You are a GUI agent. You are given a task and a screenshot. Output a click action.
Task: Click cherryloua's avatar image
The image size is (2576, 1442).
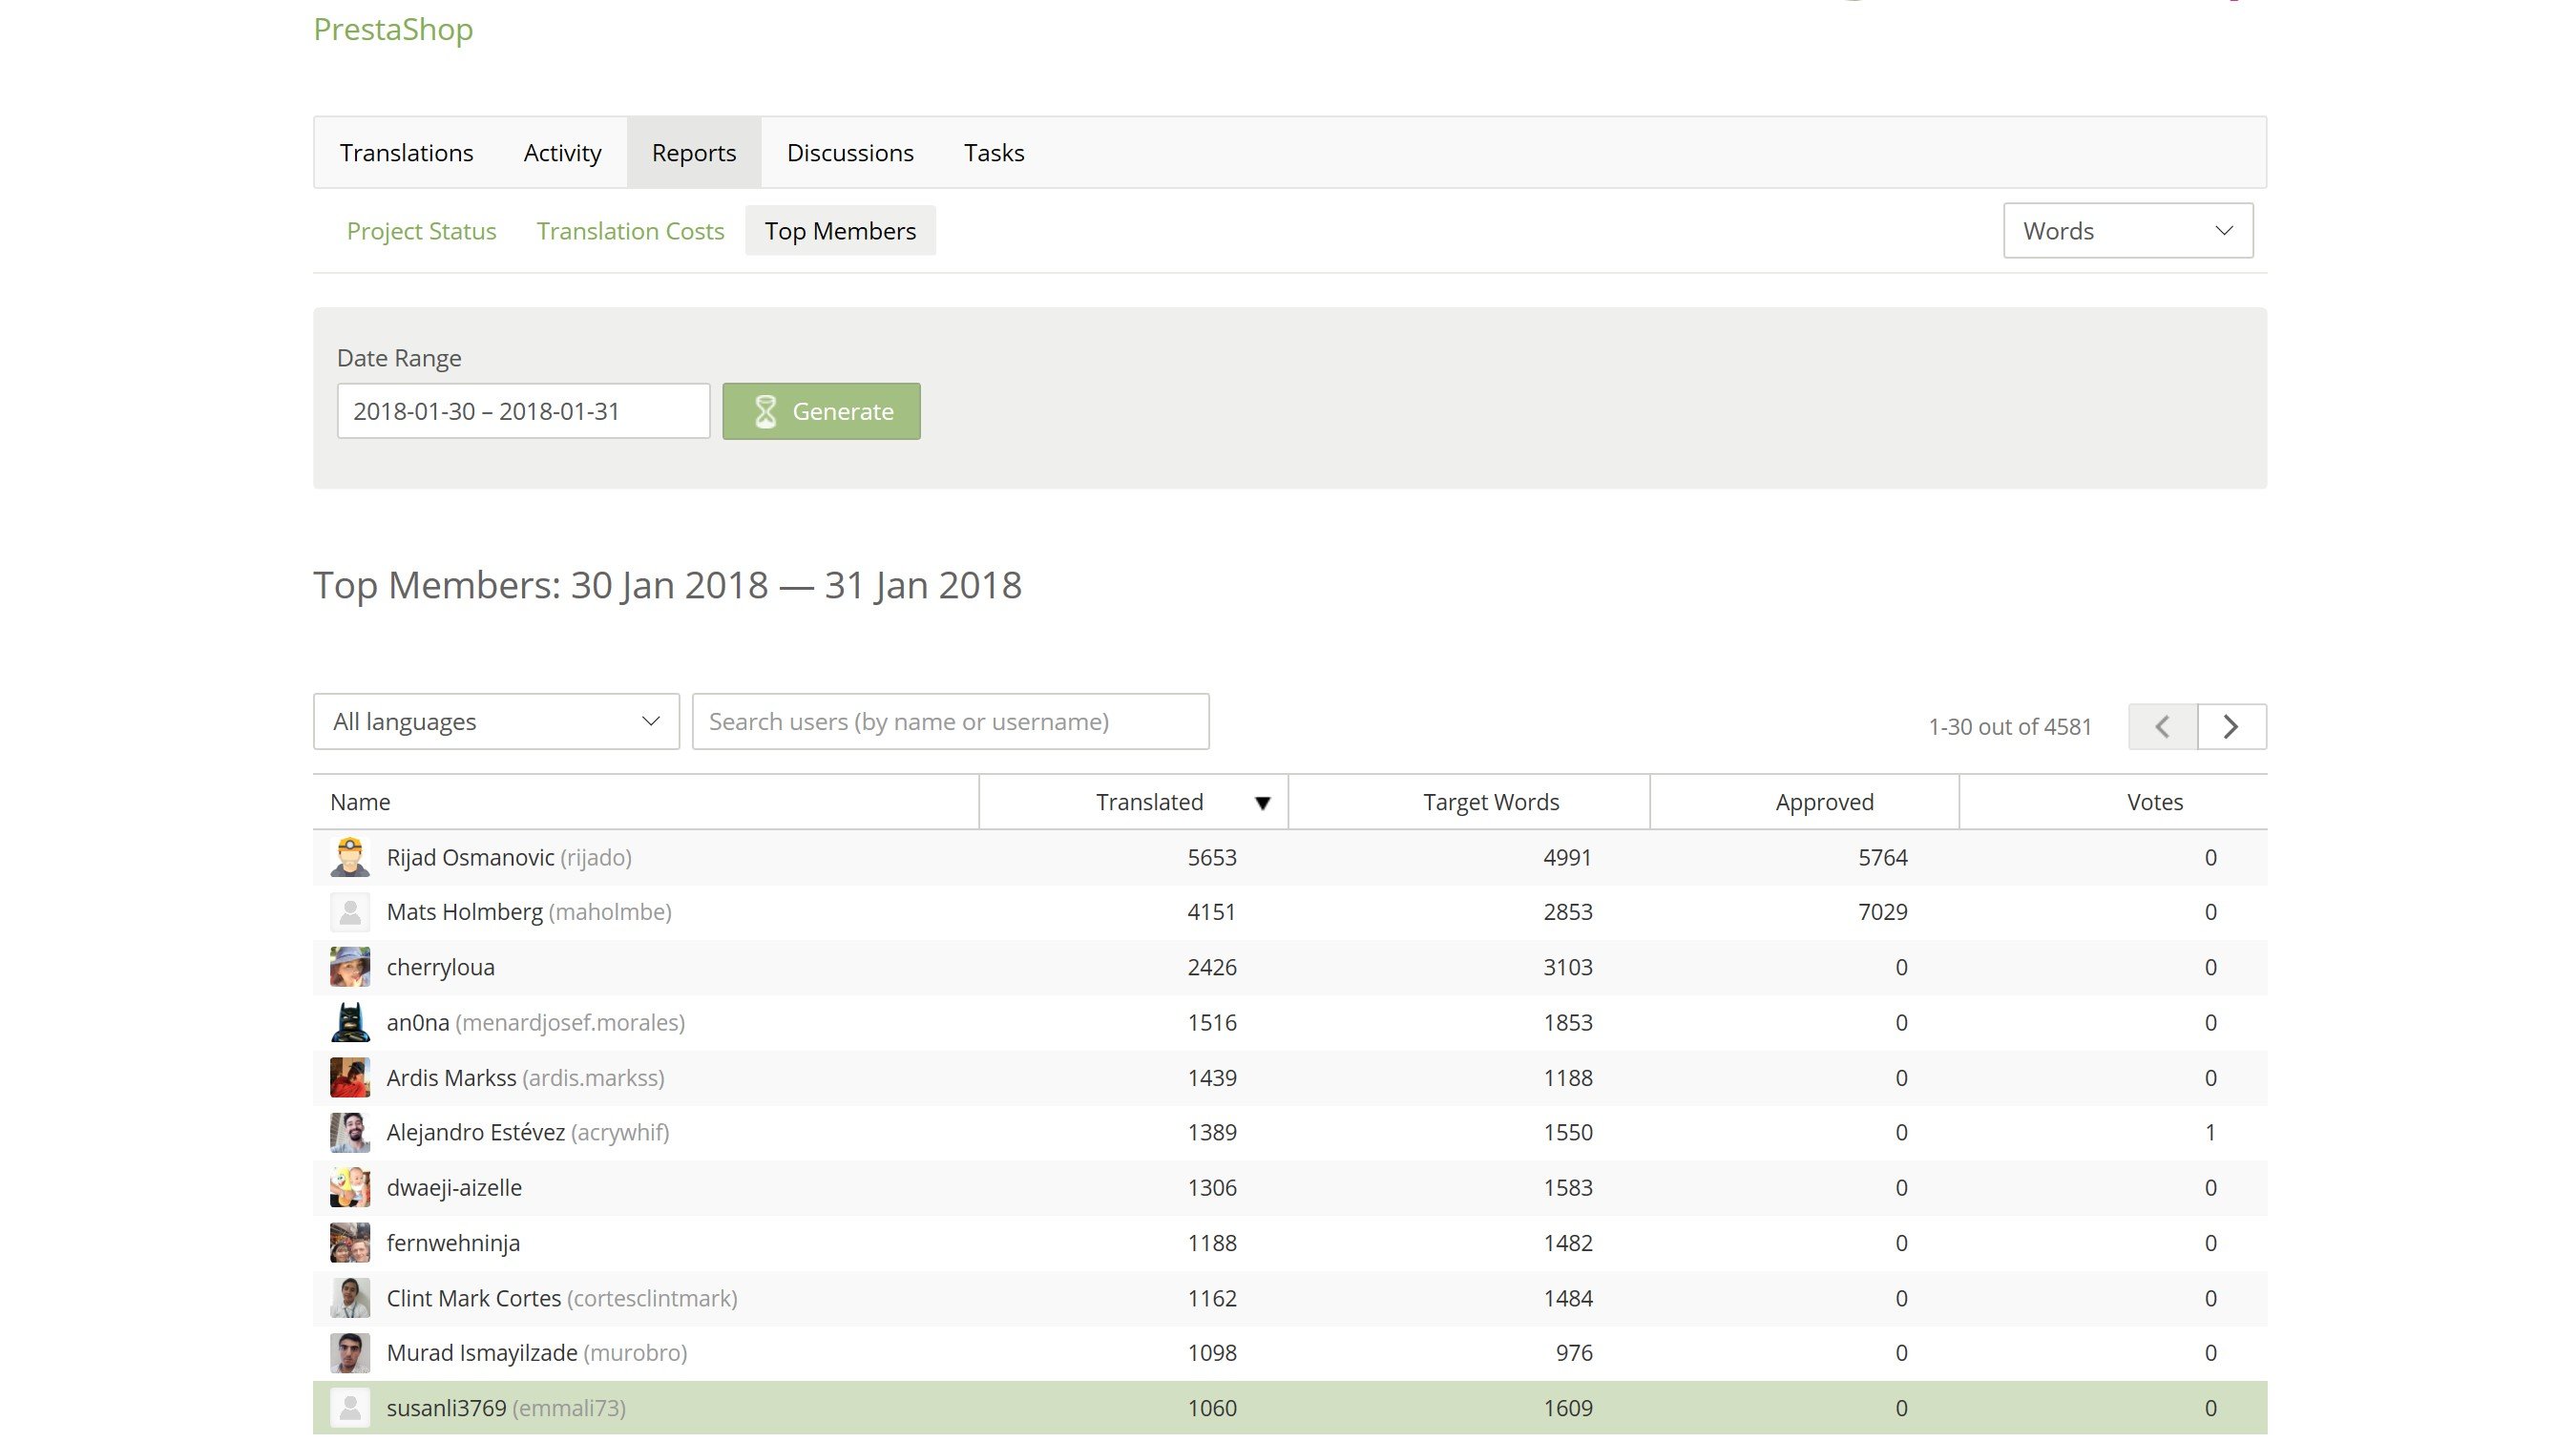350,967
